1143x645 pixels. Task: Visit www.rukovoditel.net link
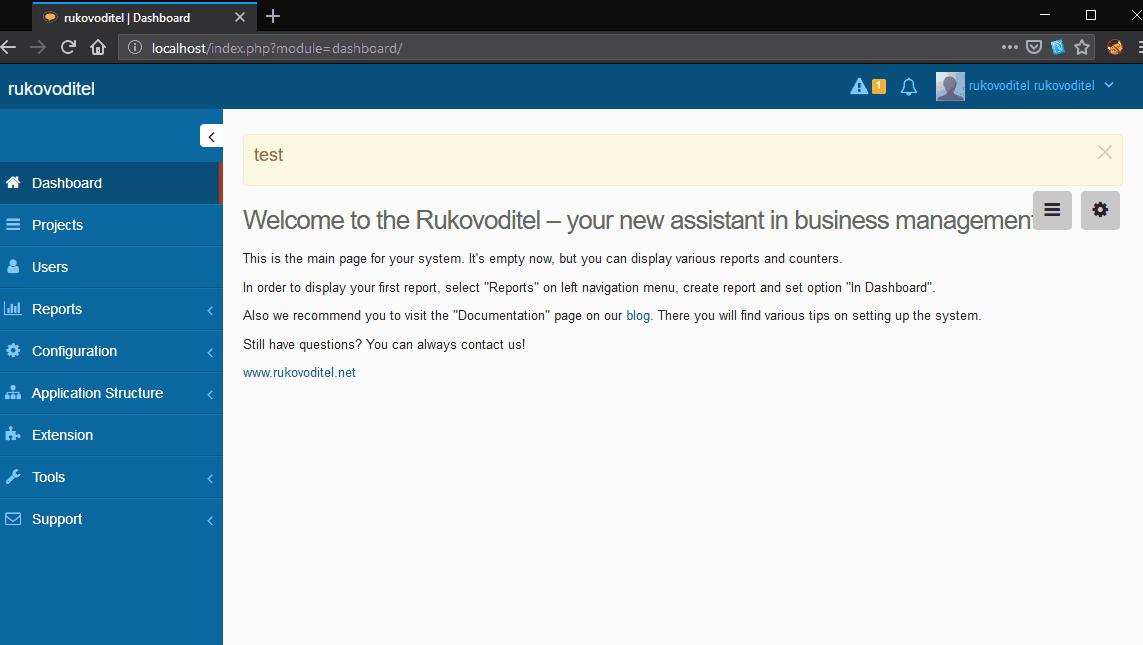tap(299, 372)
